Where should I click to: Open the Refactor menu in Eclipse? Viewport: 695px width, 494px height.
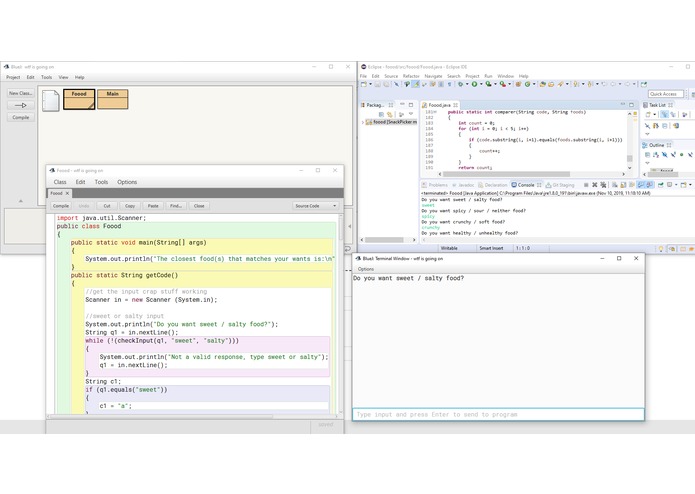coord(410,76)
